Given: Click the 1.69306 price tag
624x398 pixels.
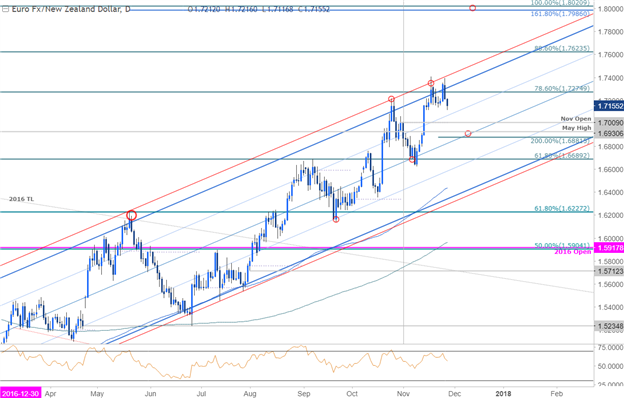Looking at the screenshot, I should point(608,133).
